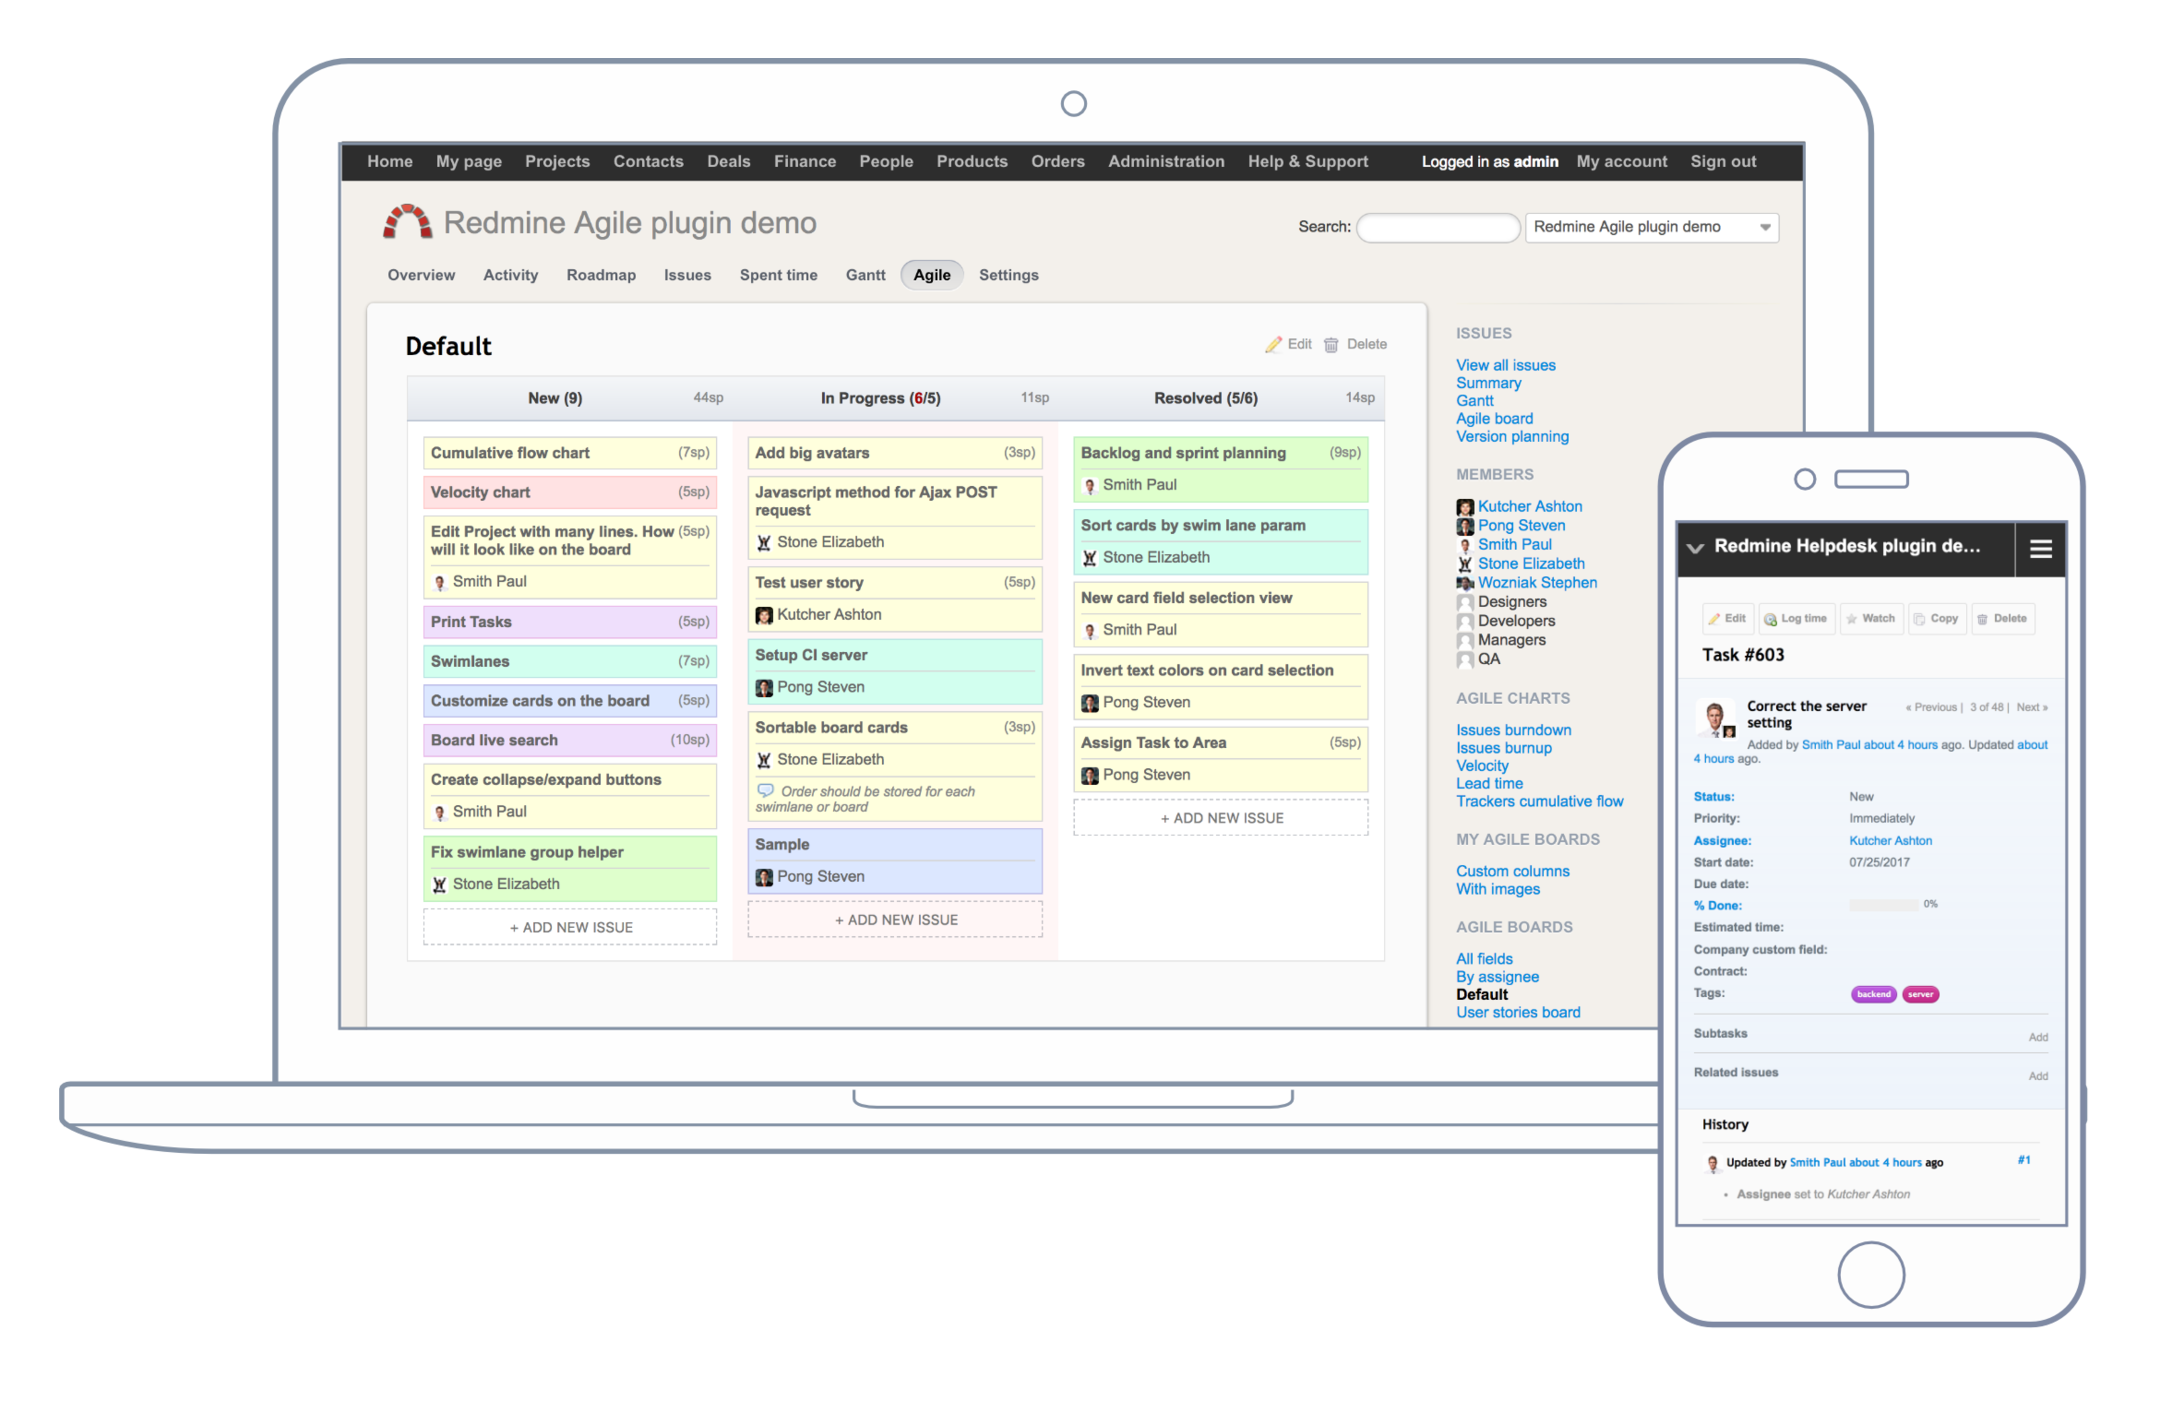Open the With images board link

[1498, 889]
